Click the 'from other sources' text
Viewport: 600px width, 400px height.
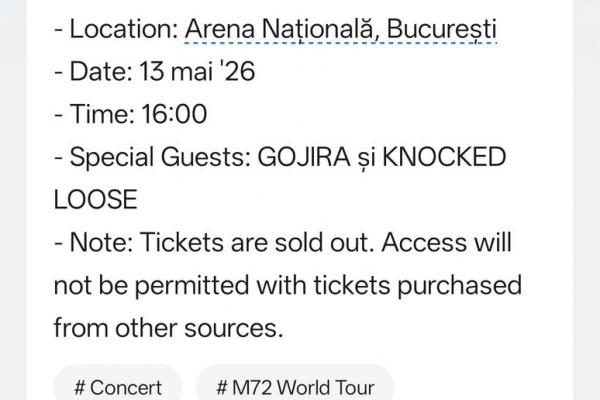pos(168,328)
